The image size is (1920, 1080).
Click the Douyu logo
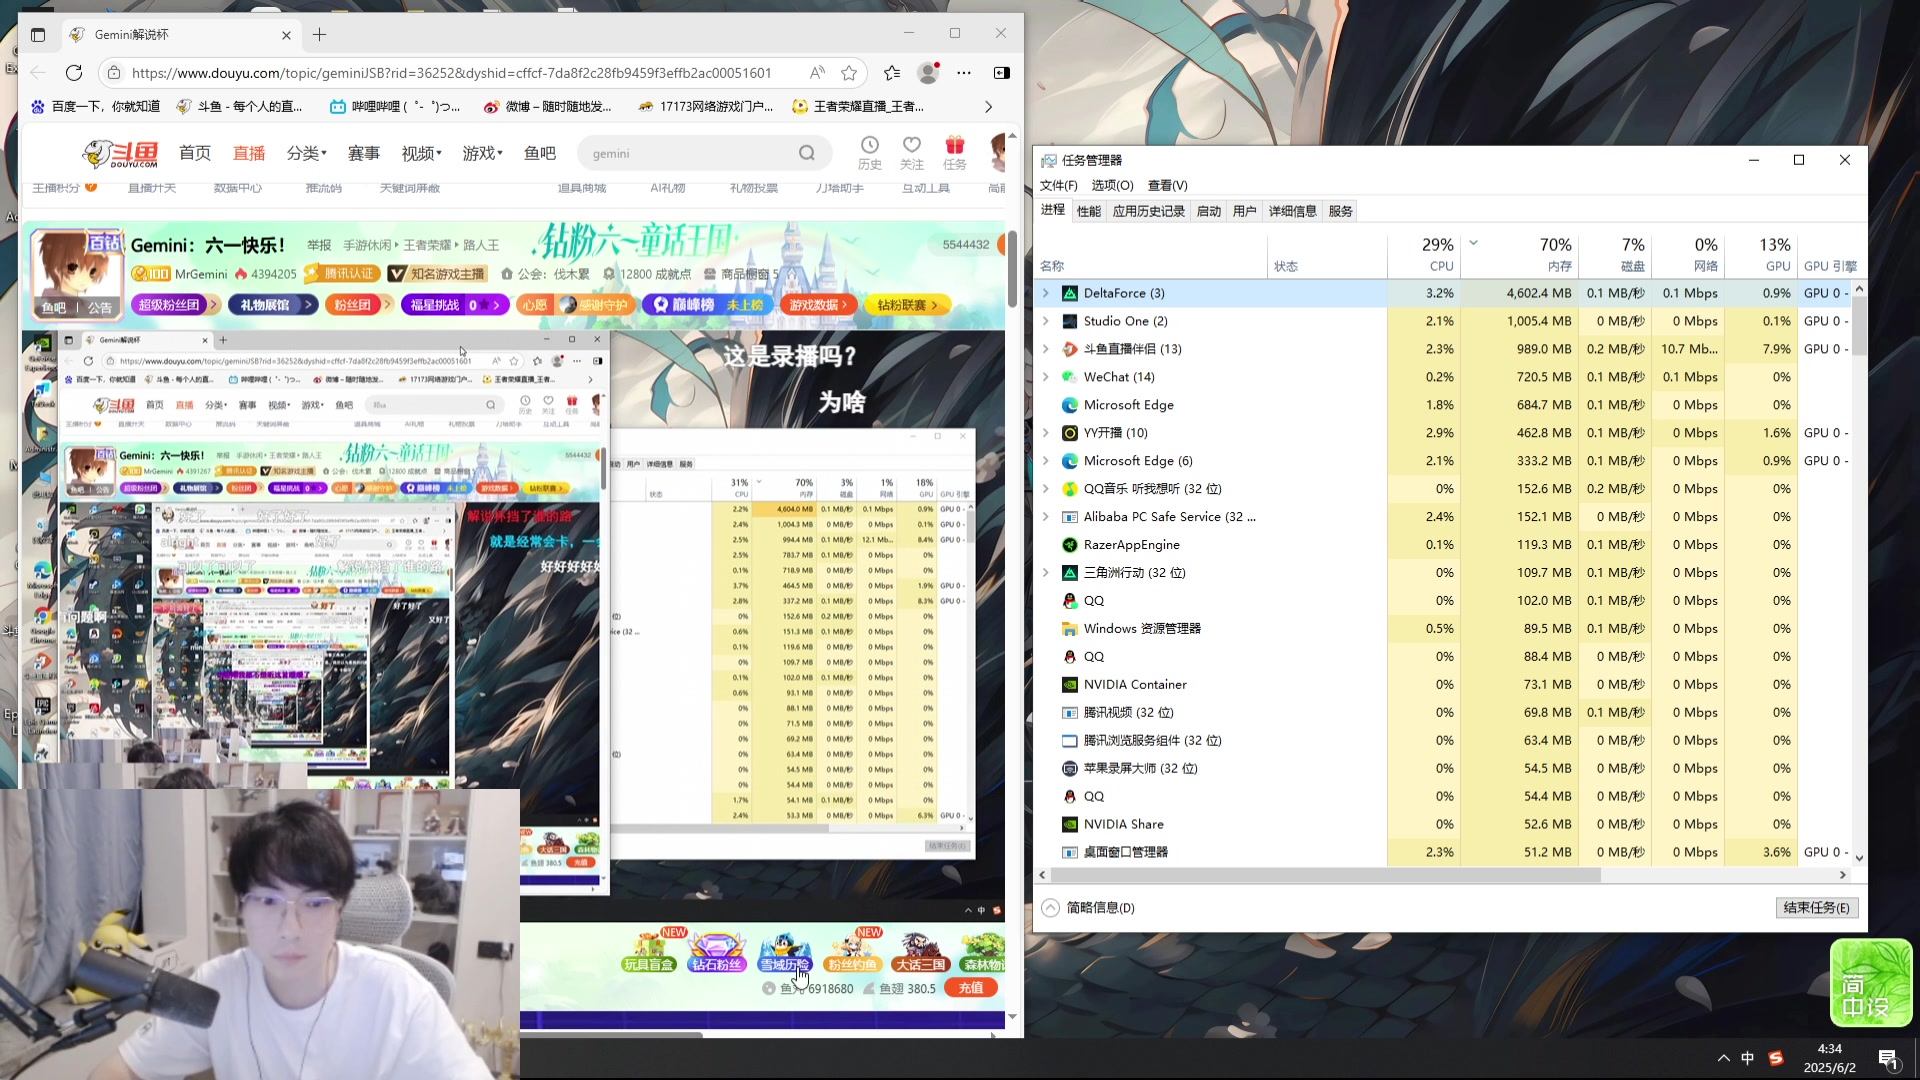click(x=120, y=153)
